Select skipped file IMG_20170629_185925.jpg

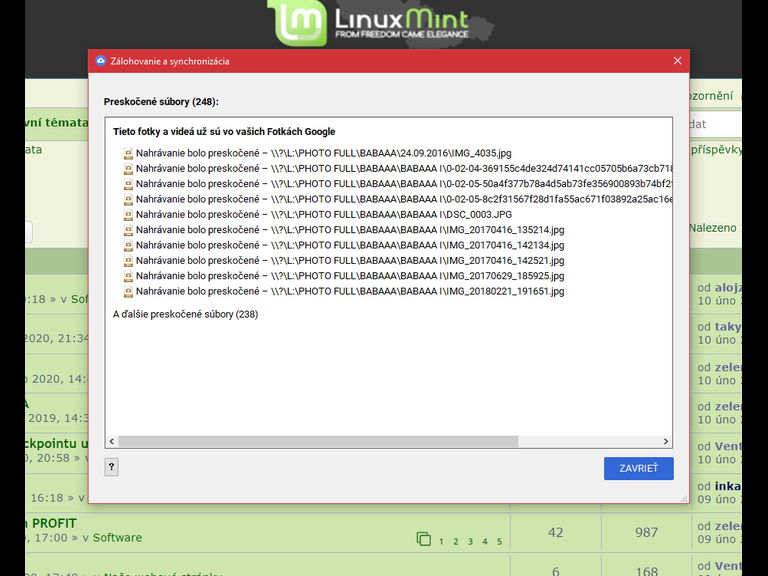tap(350, 276)
